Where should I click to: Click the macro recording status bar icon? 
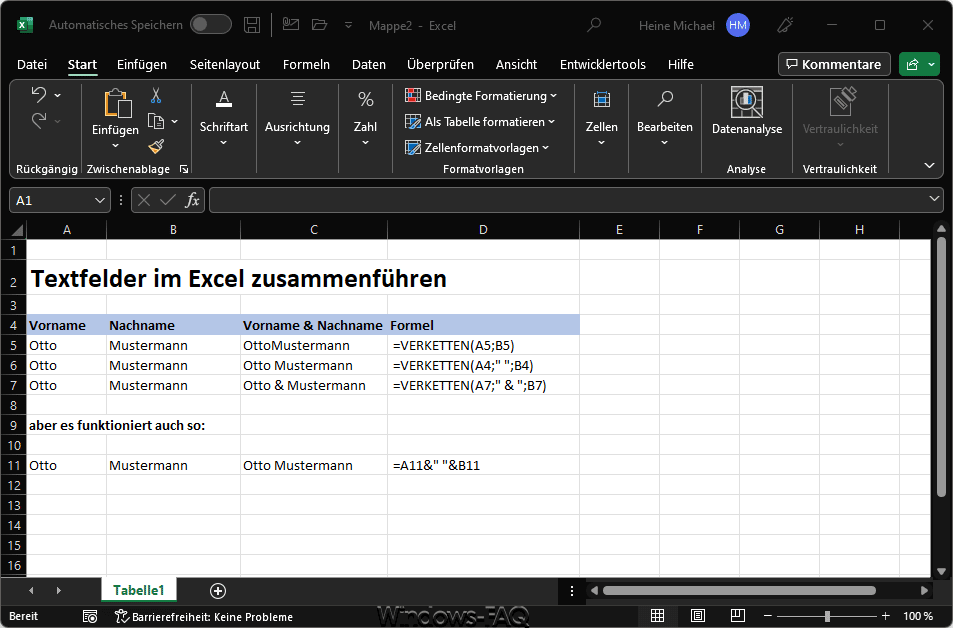[90, 616]
